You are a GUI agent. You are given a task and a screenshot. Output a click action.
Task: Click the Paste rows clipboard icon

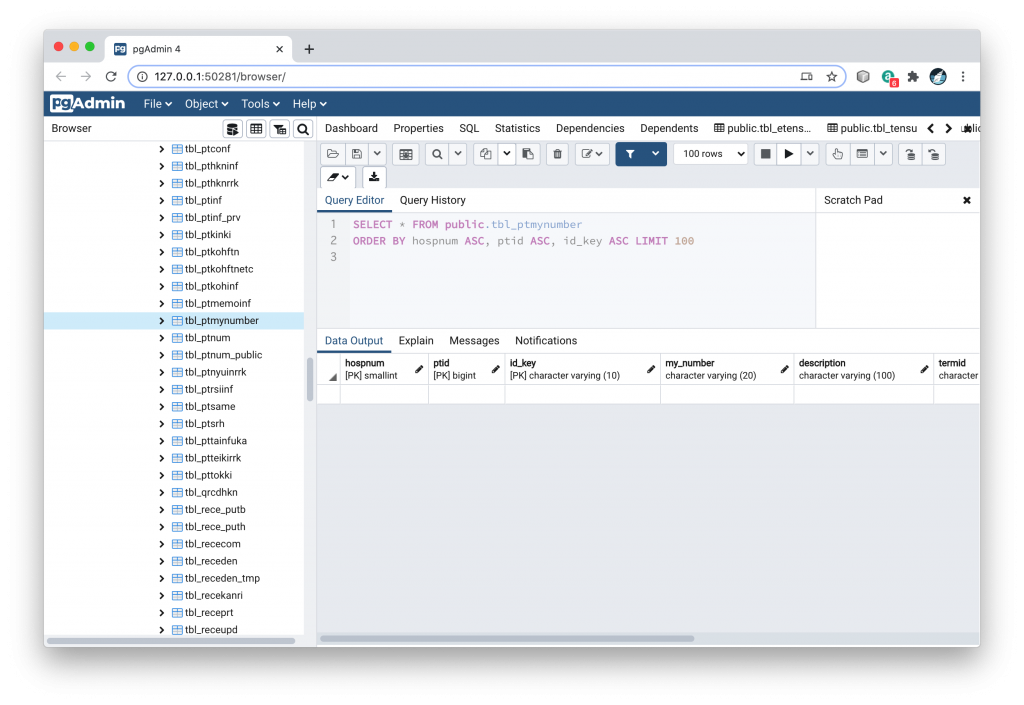point(528,154)
